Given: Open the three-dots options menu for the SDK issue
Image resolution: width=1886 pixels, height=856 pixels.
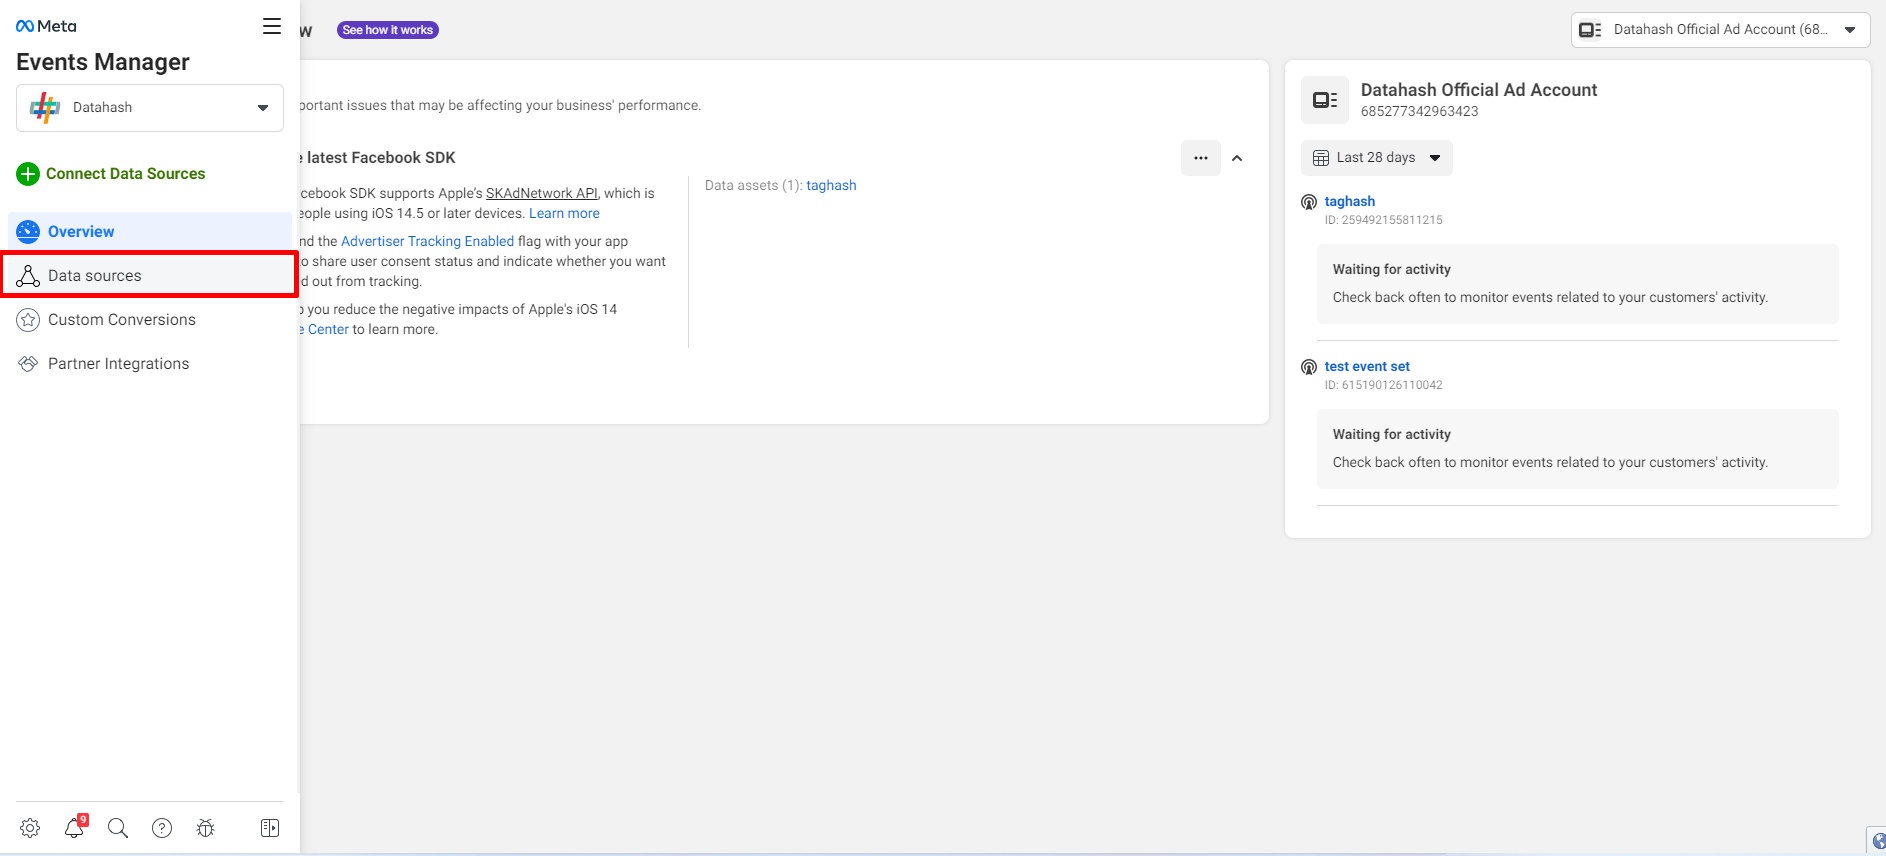Looking at the screenshot, I should click(x=1201, y=158).
